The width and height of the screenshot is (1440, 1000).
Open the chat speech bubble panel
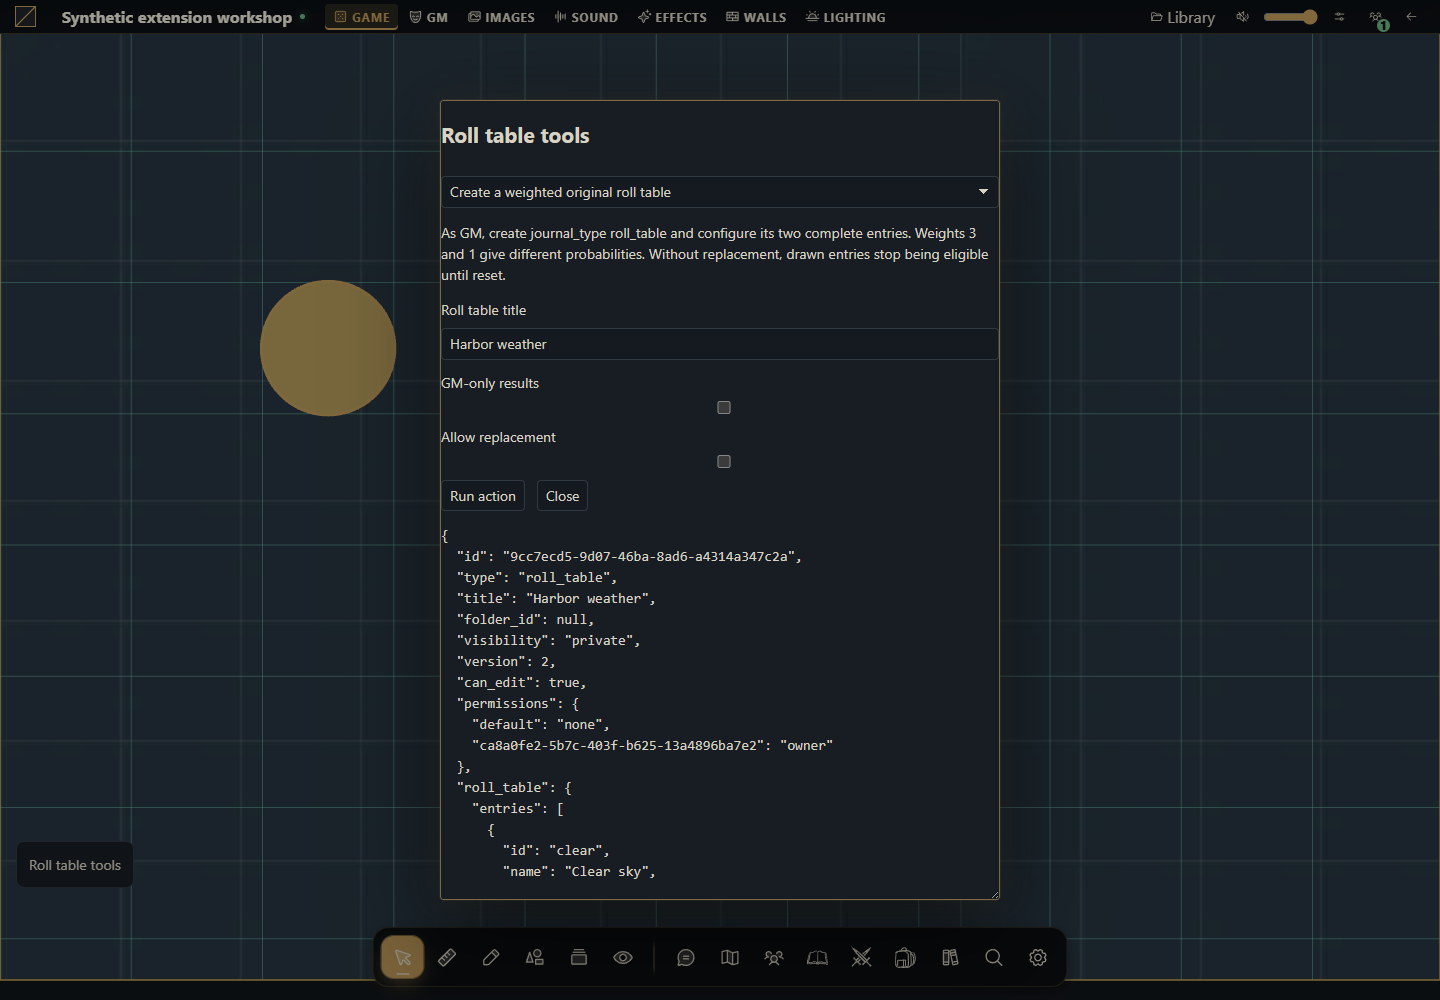(x=686, y=957)
